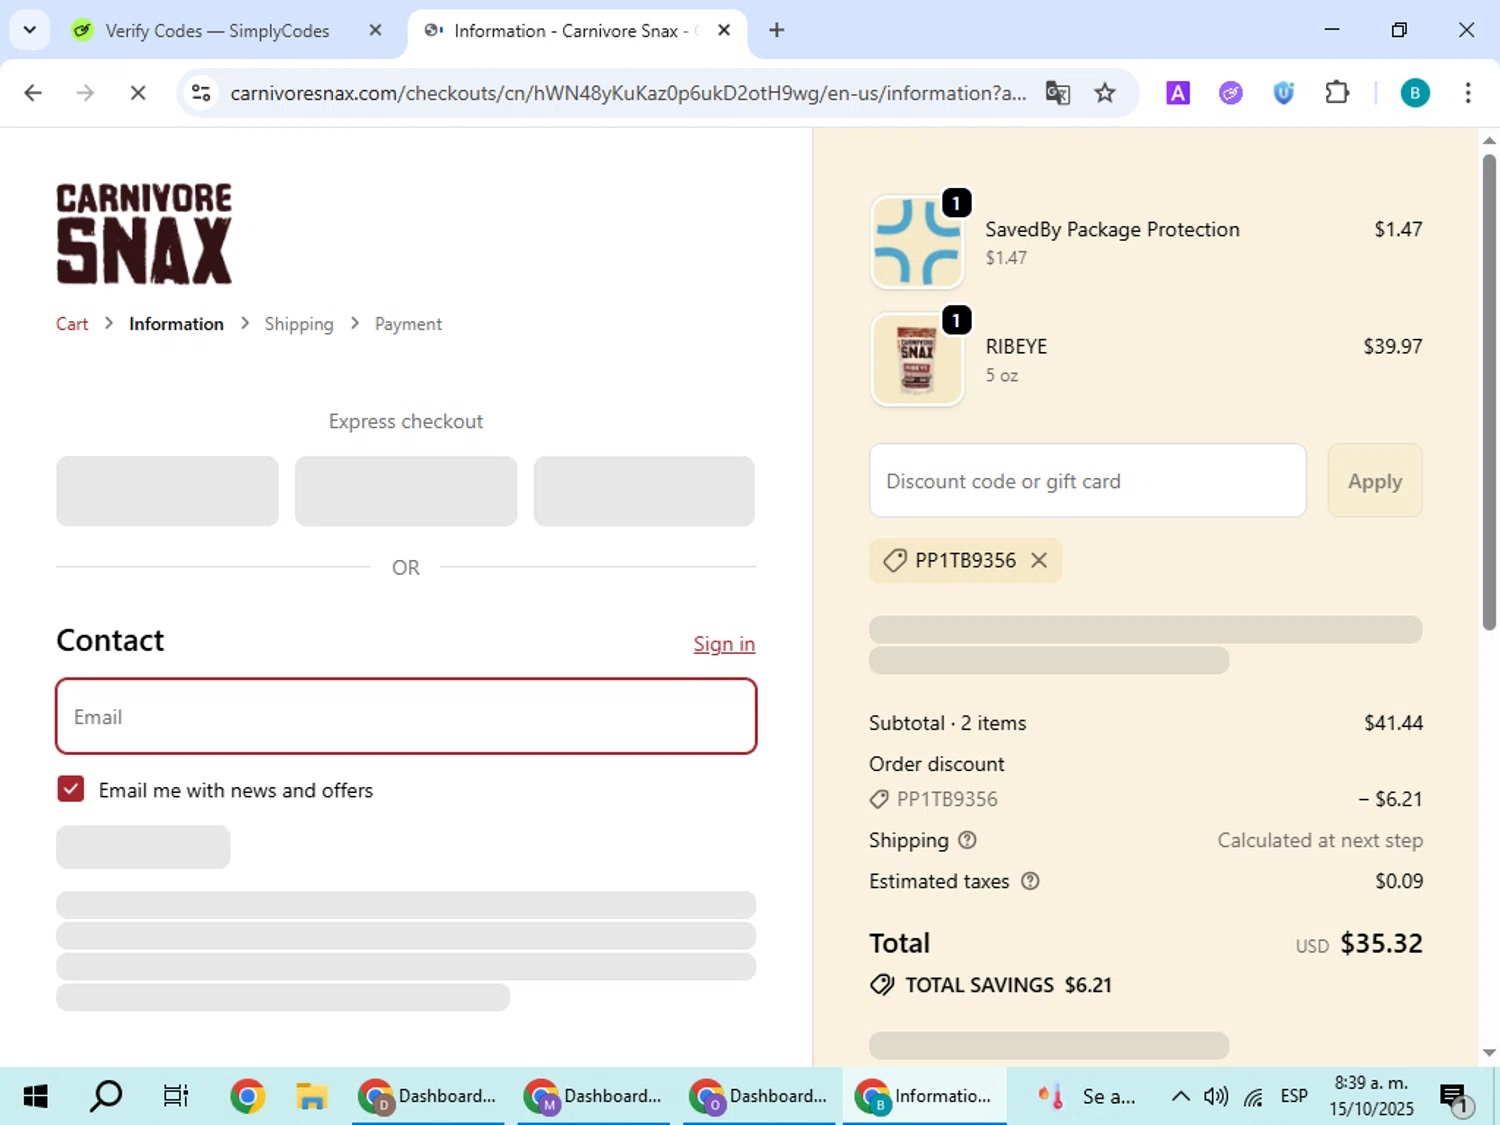Screen dimensions: 1500x1125
Task: Click the Carnivore Snax logo
Action: [144, 234]
